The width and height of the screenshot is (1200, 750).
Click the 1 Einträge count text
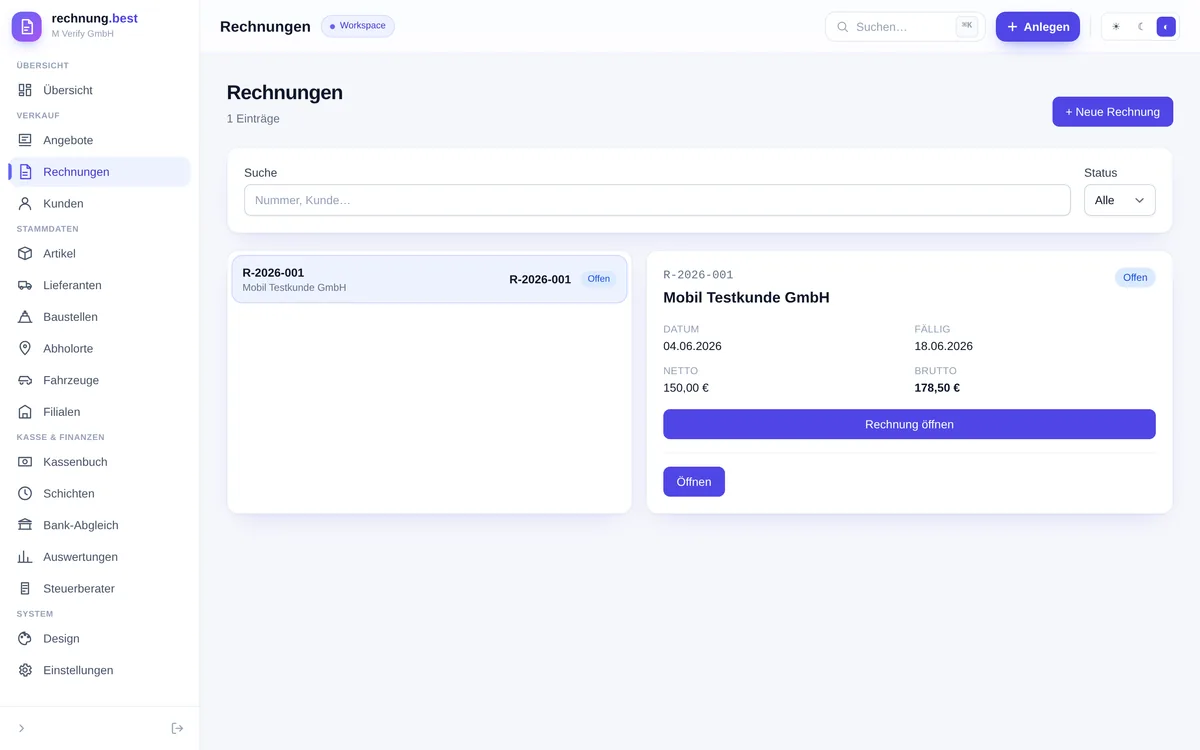253,119
